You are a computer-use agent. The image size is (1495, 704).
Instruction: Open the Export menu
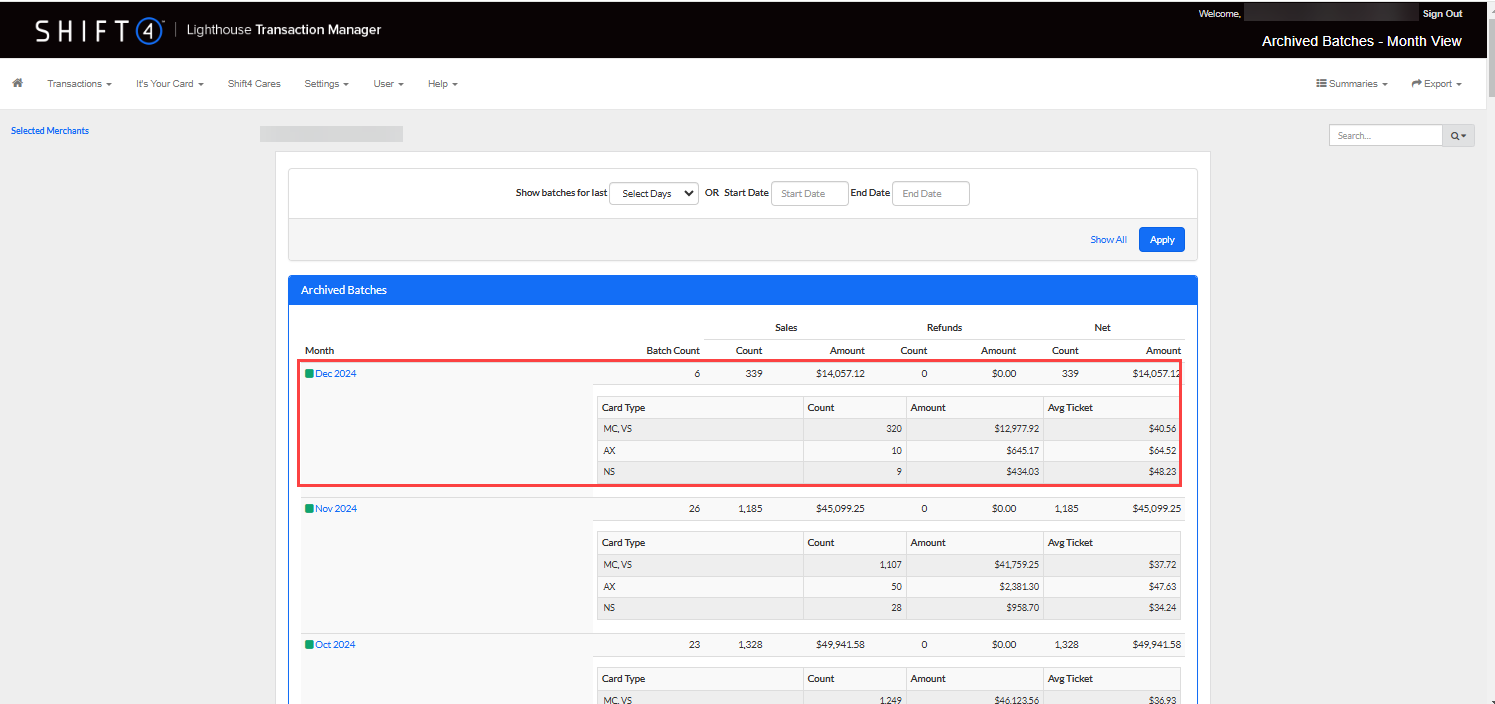1436,84
